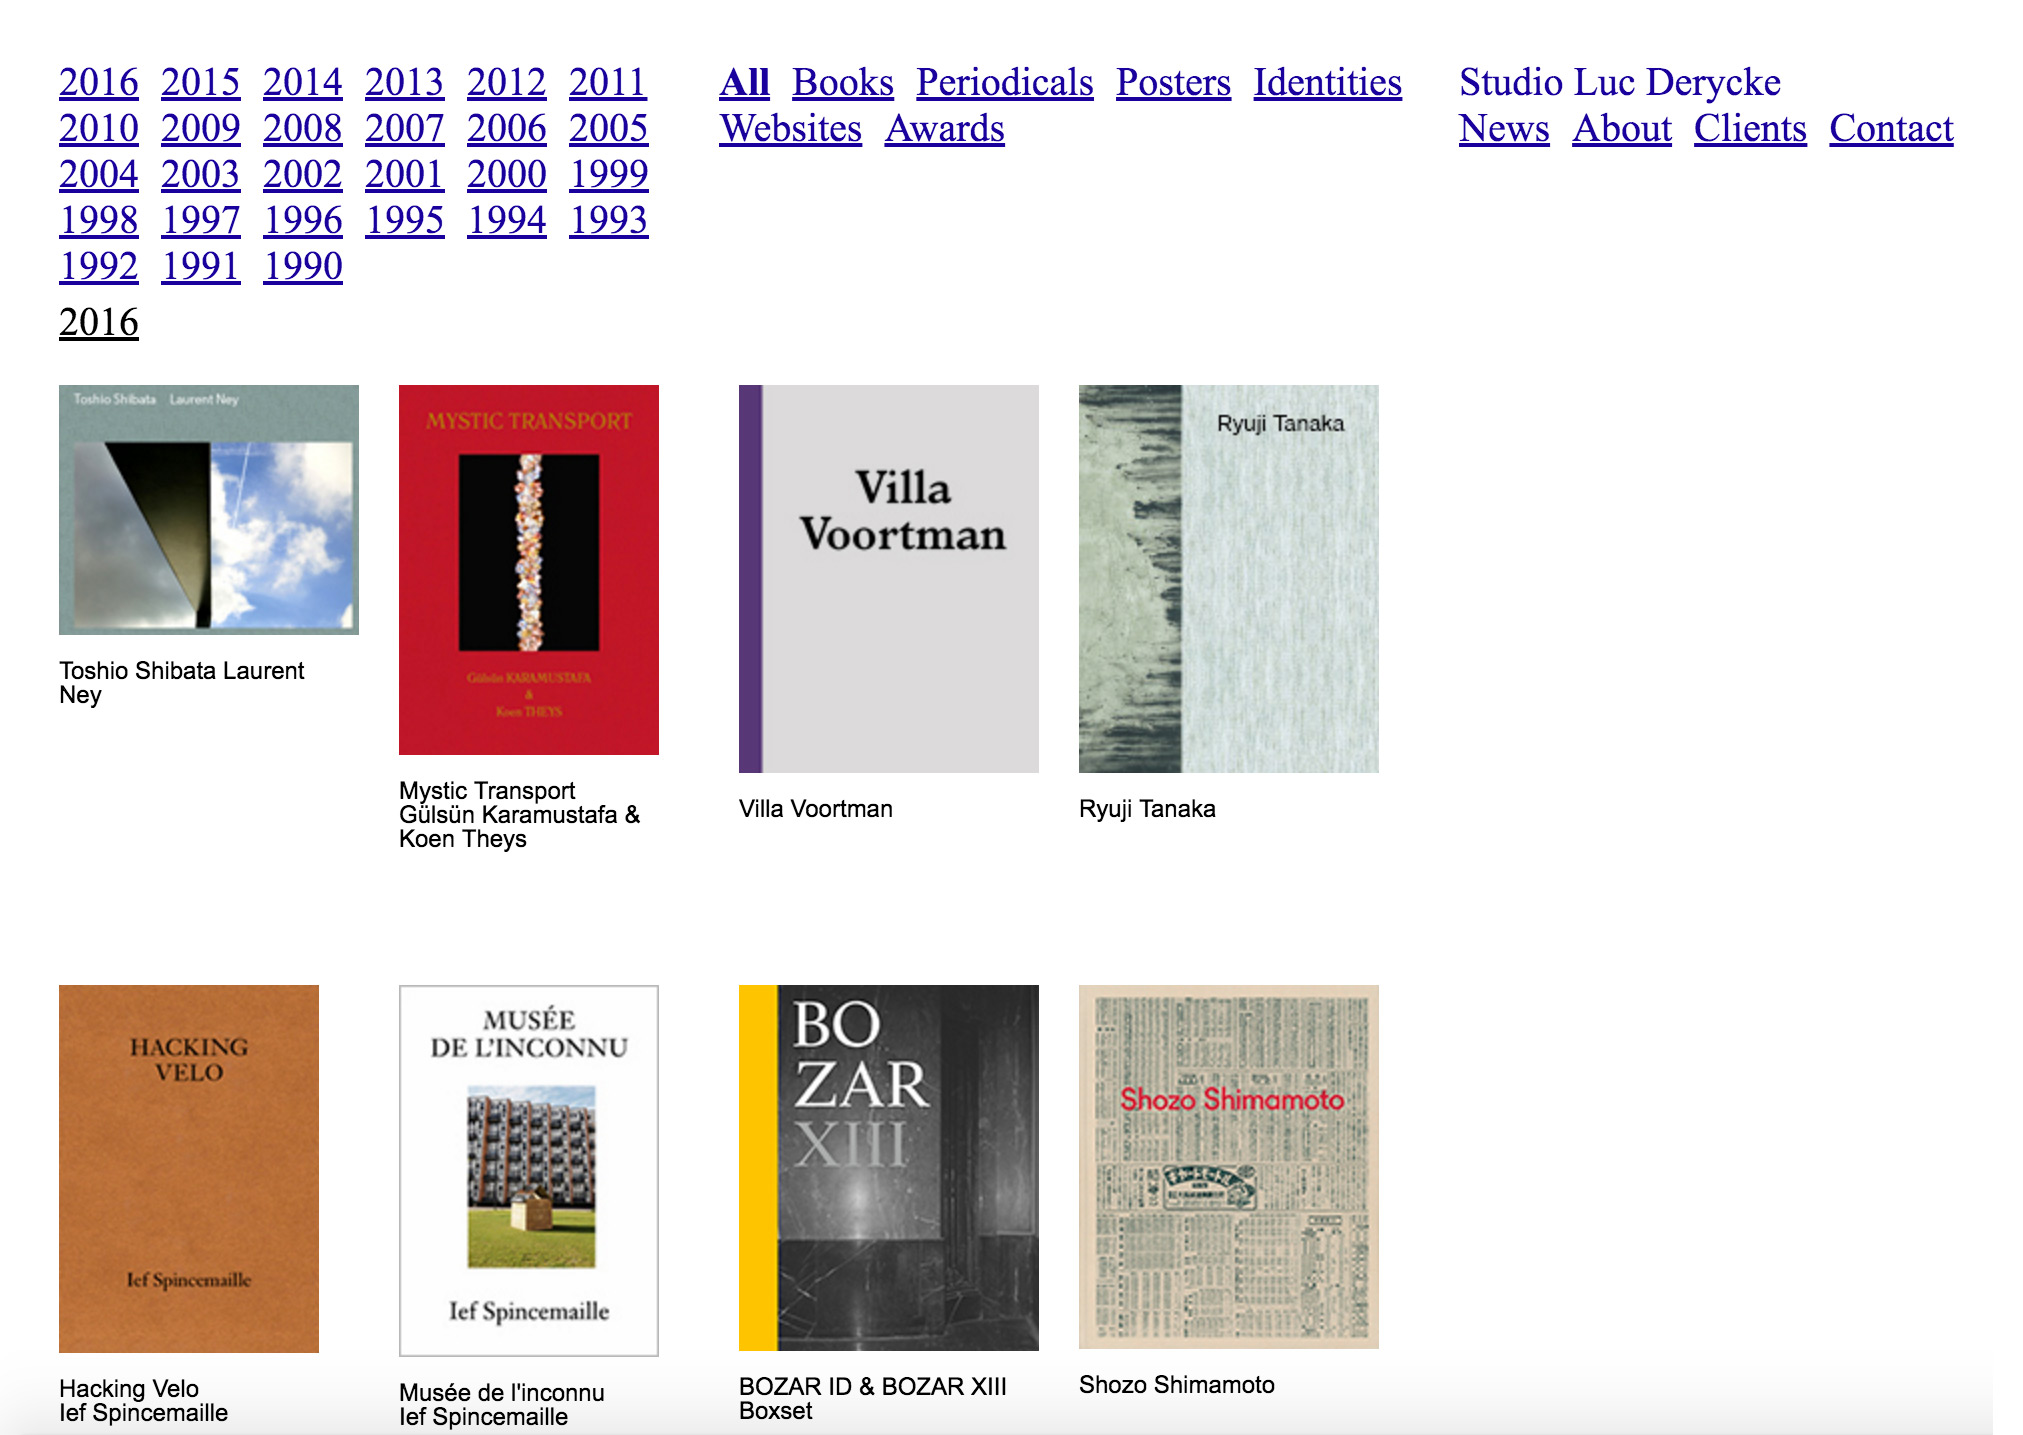
Task: Go to year 1995
Action: (404, 220)
